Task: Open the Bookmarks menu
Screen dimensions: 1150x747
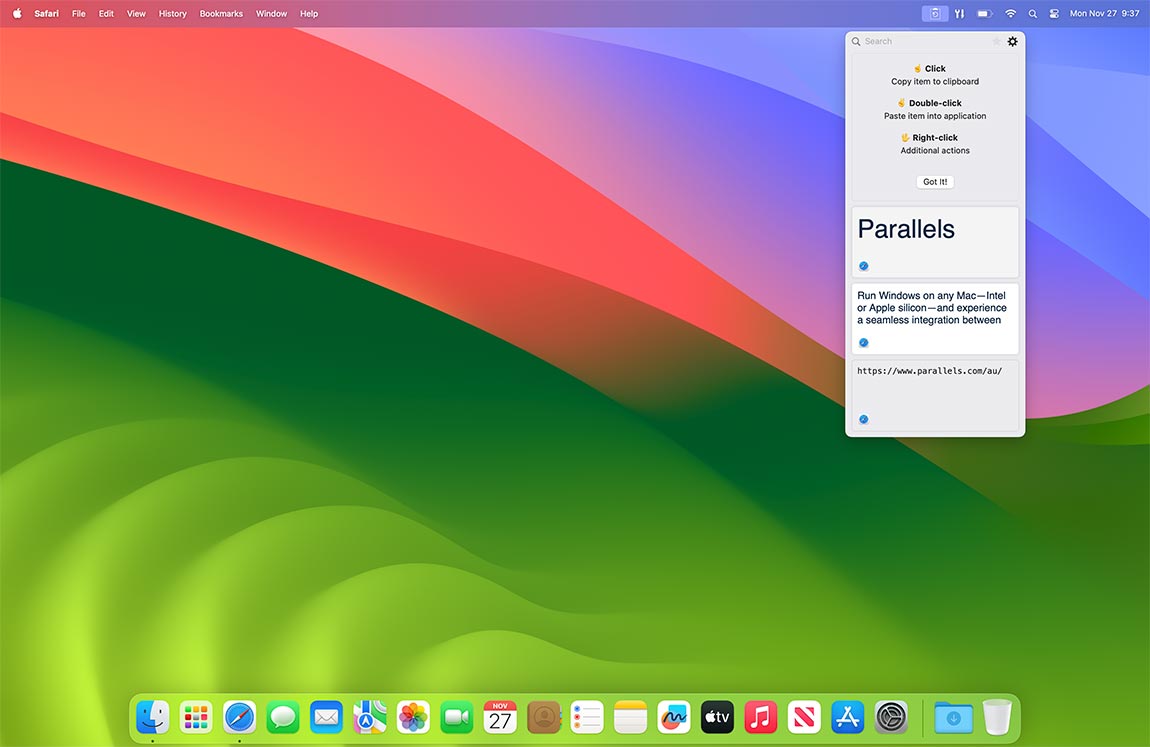Action: (x=221, y=14)
